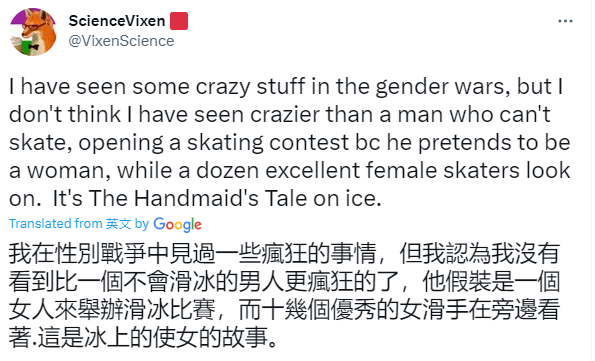Click the word 'by' before Google
Screen dimensions: 595x361
[x=142, y=224]
